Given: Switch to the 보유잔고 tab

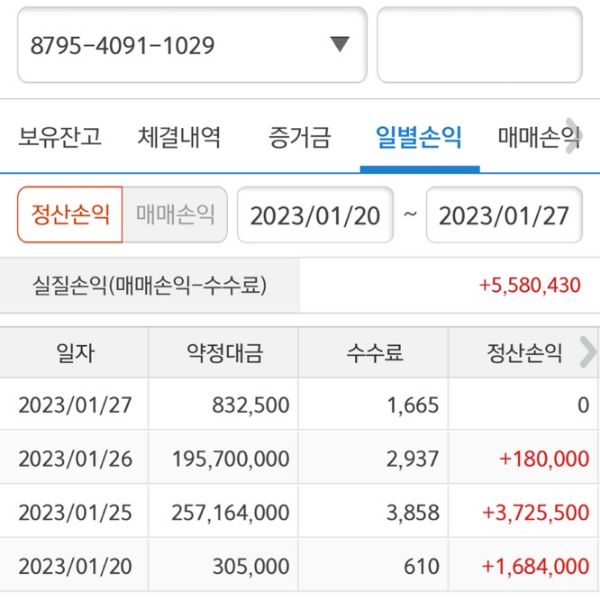Looking at the screenshot, I should click(x=60, y=137).
